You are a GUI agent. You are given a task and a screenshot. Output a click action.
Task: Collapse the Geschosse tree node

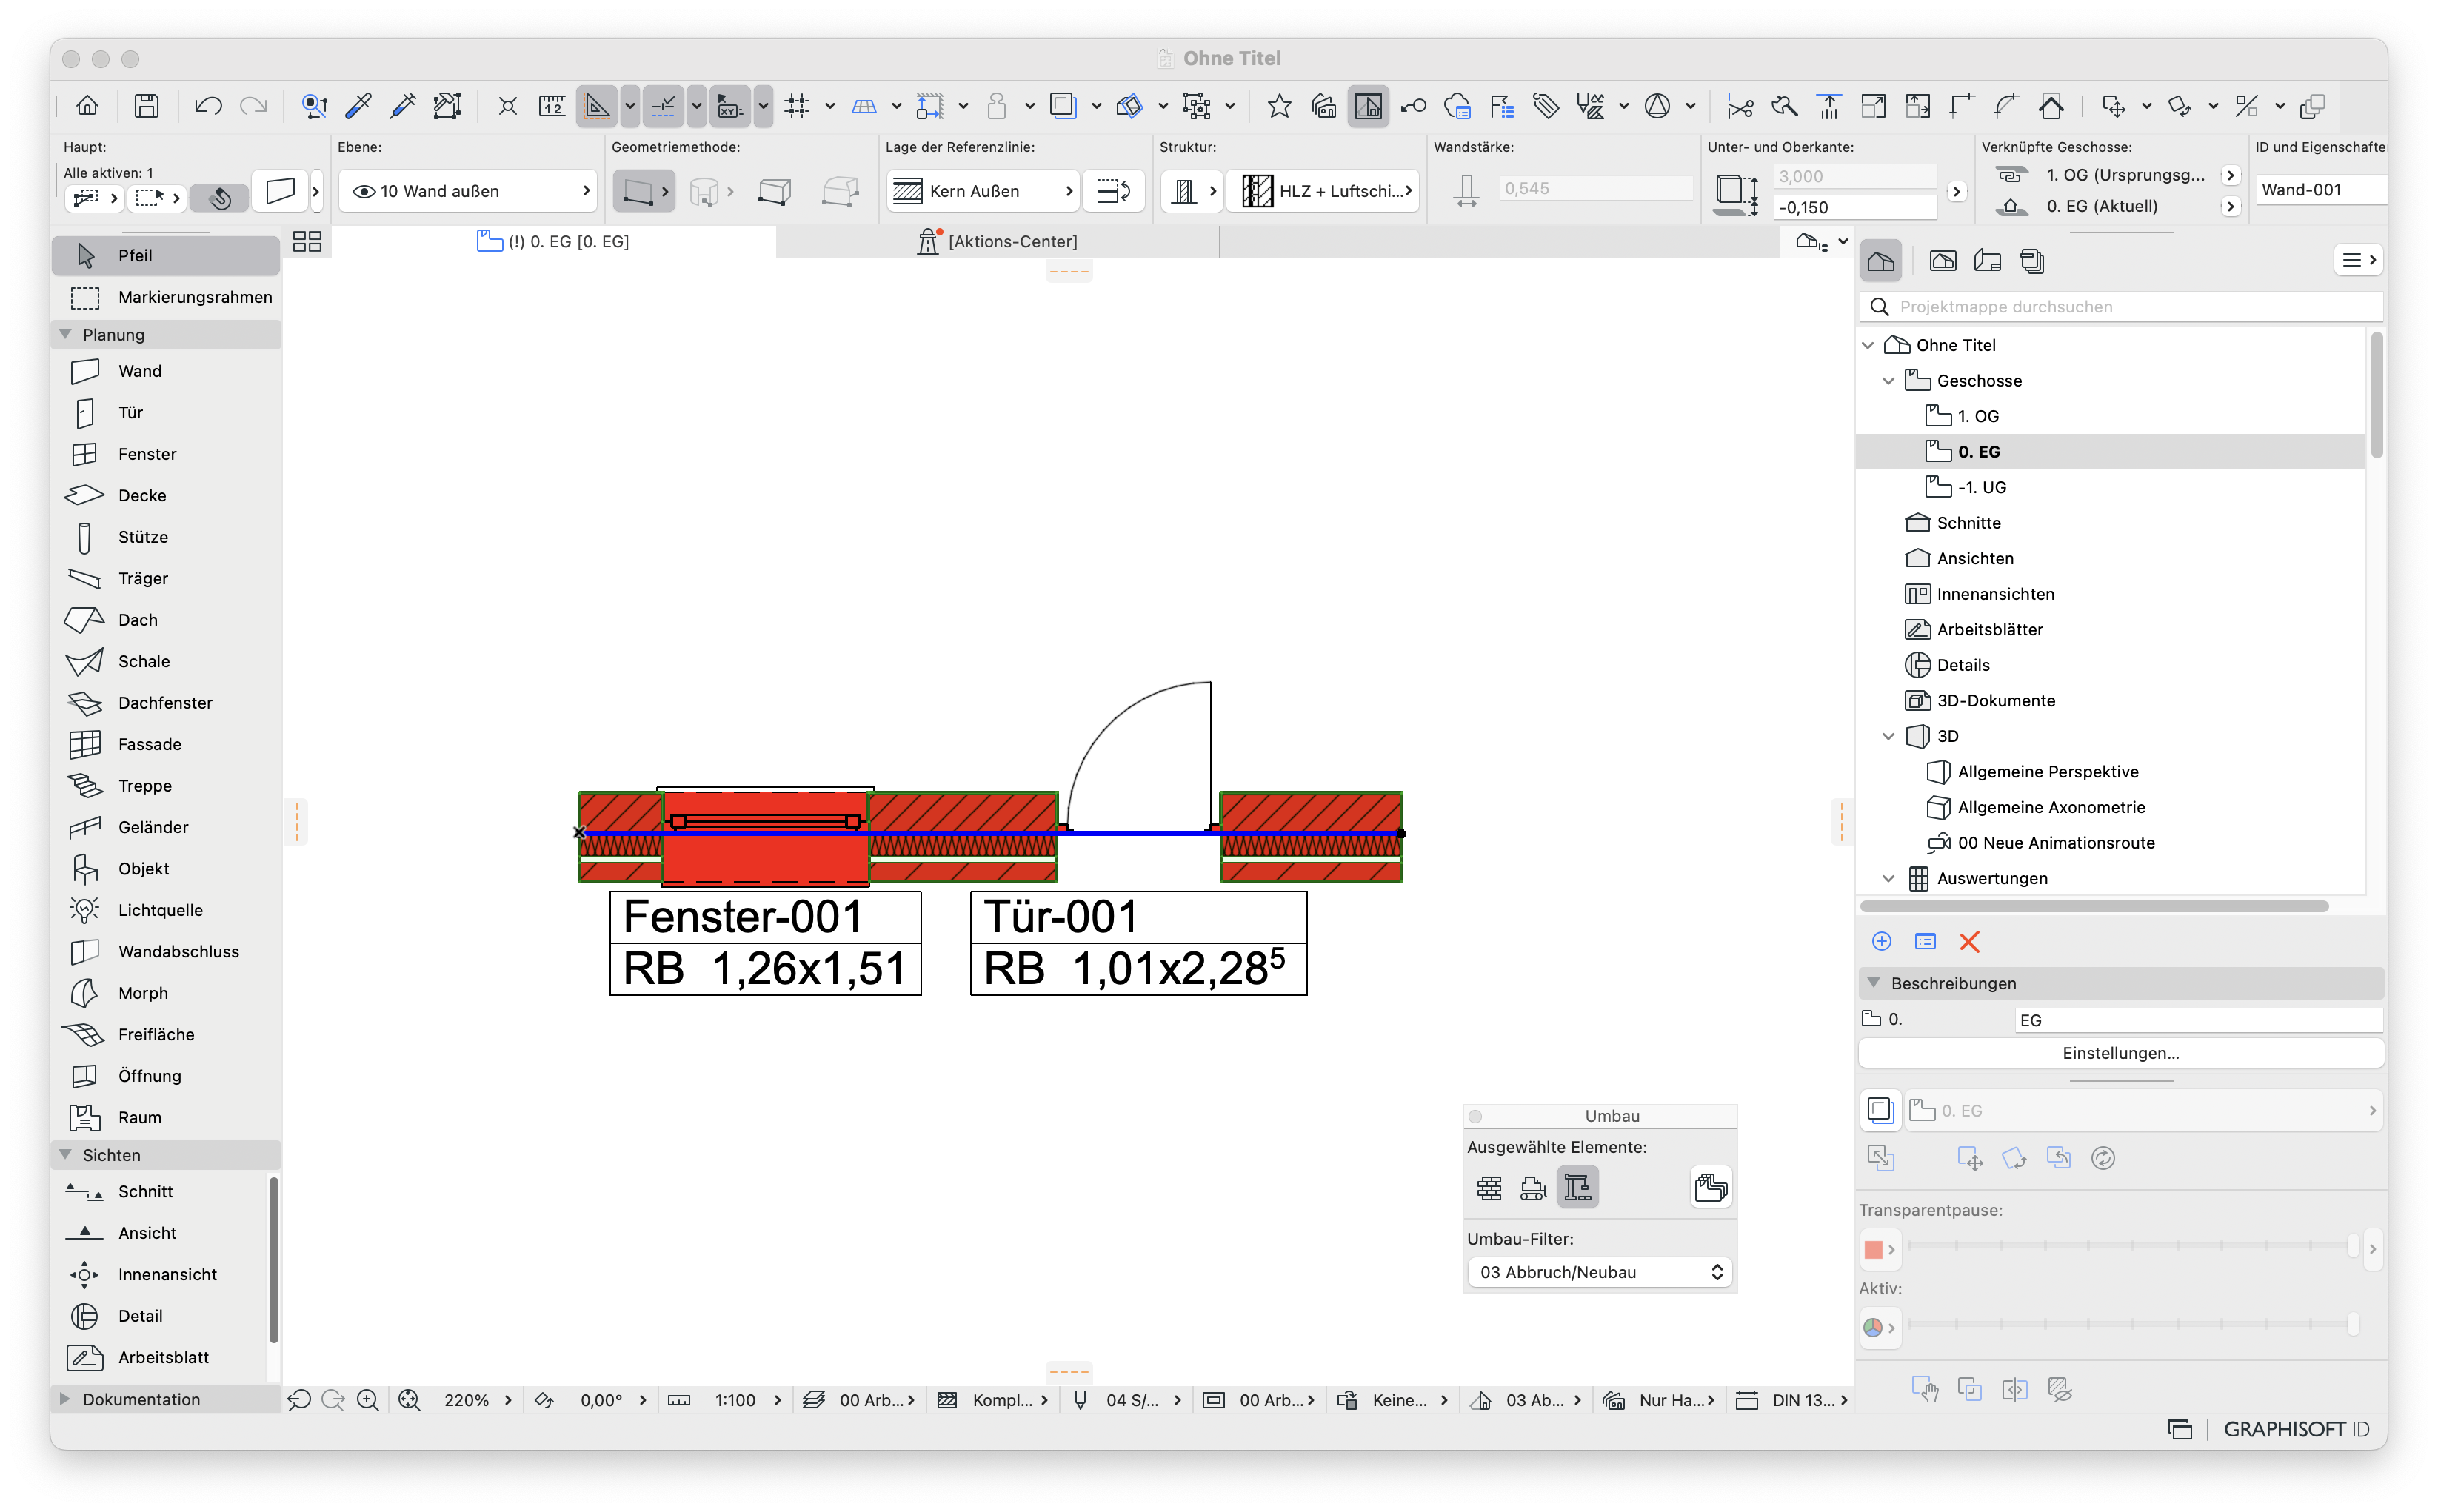1888,381
